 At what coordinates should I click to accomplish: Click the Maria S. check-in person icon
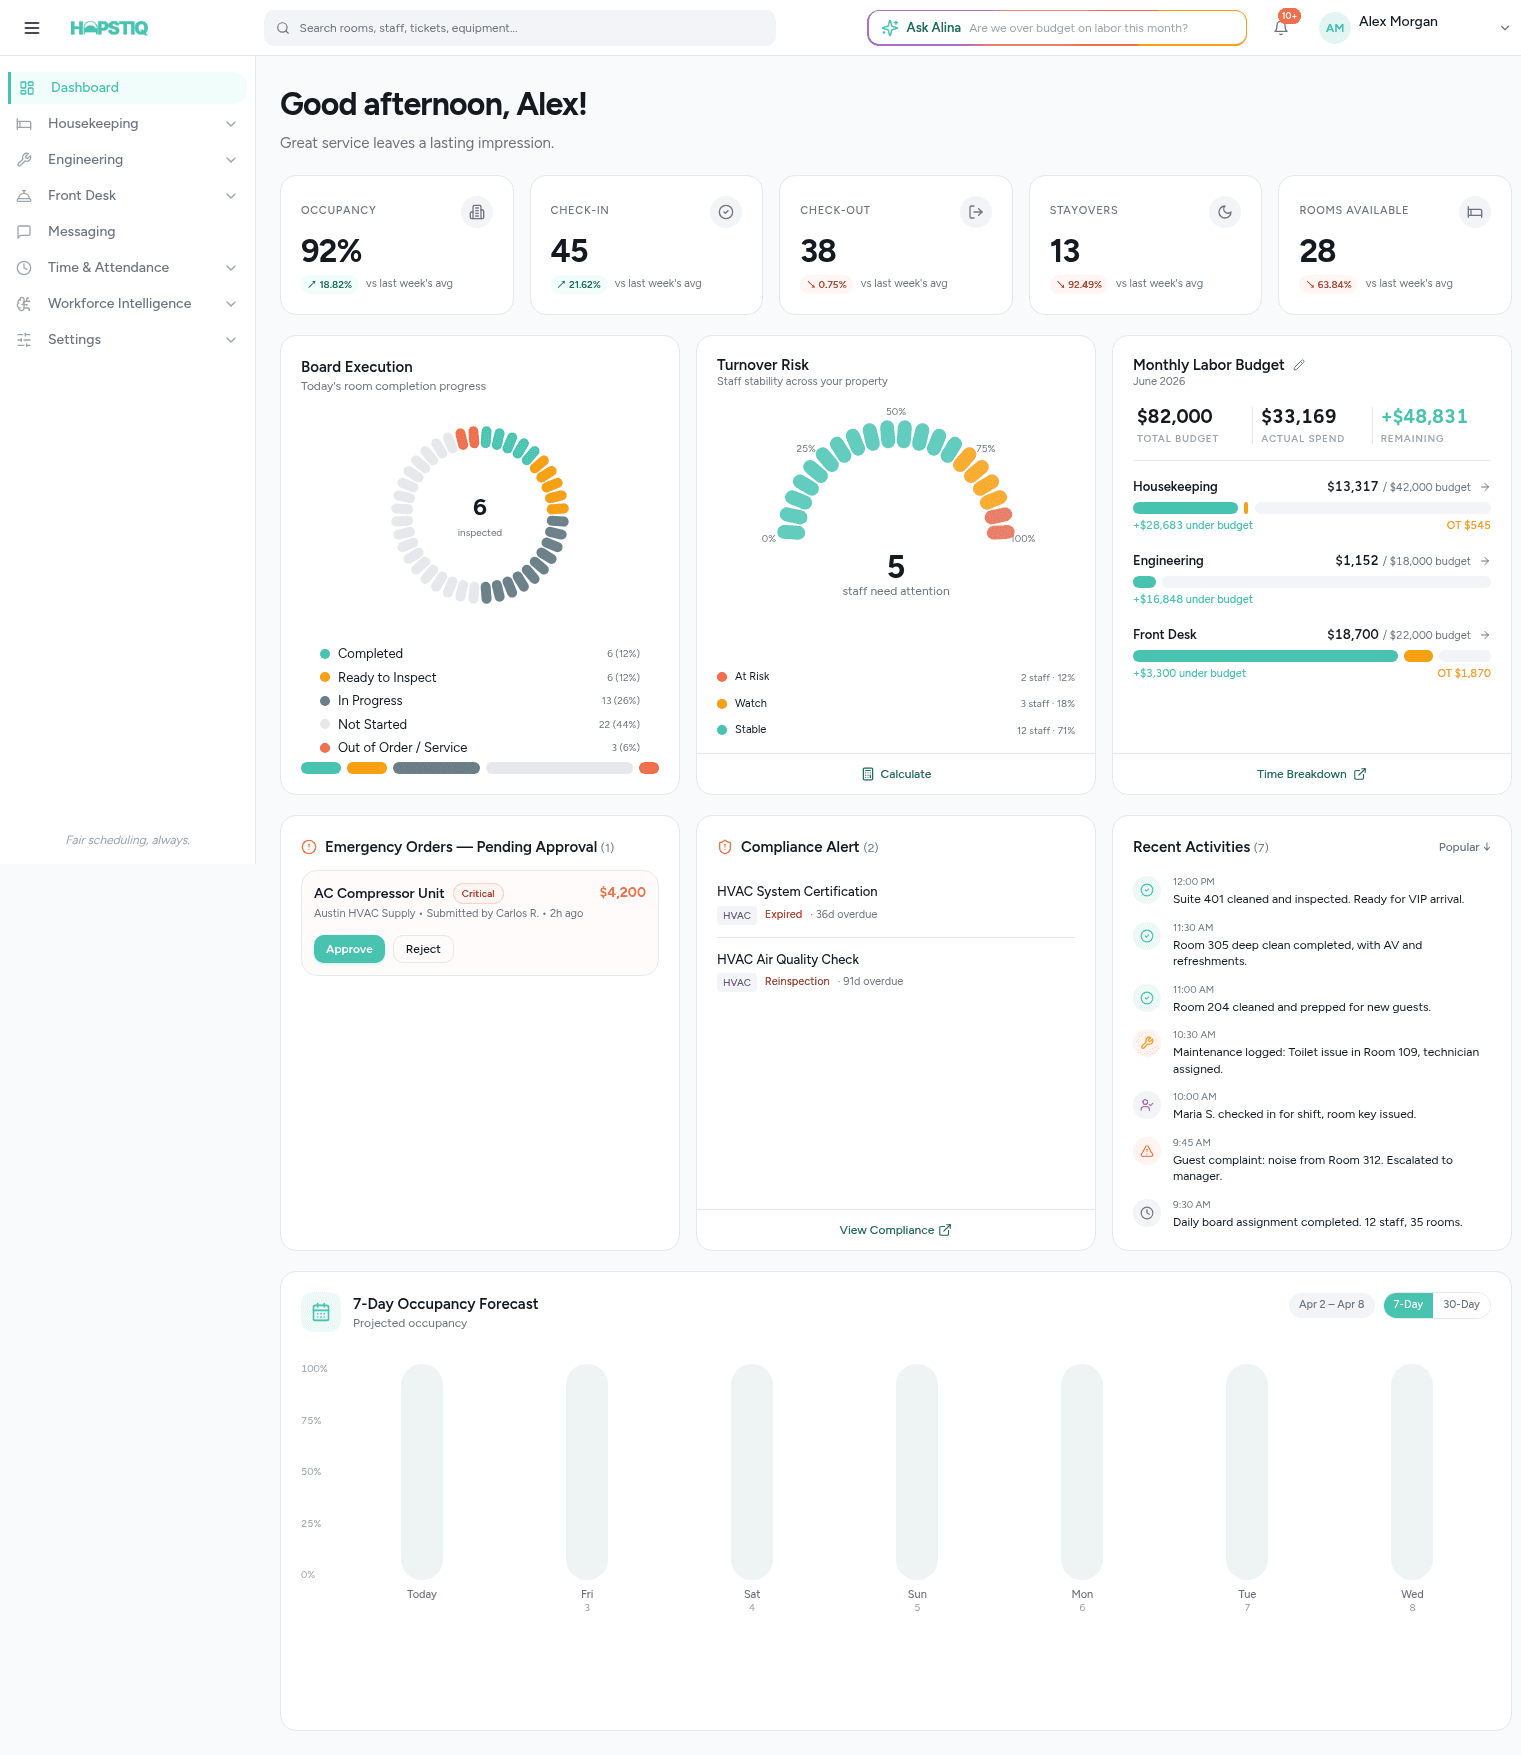click(x=1147, y=1105)
